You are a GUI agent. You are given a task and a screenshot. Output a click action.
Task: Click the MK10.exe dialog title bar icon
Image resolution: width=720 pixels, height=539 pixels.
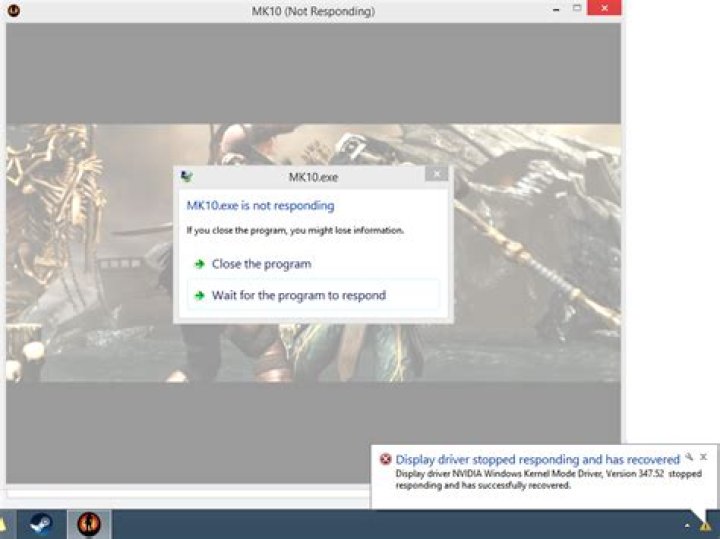click(x=186, y=177)
